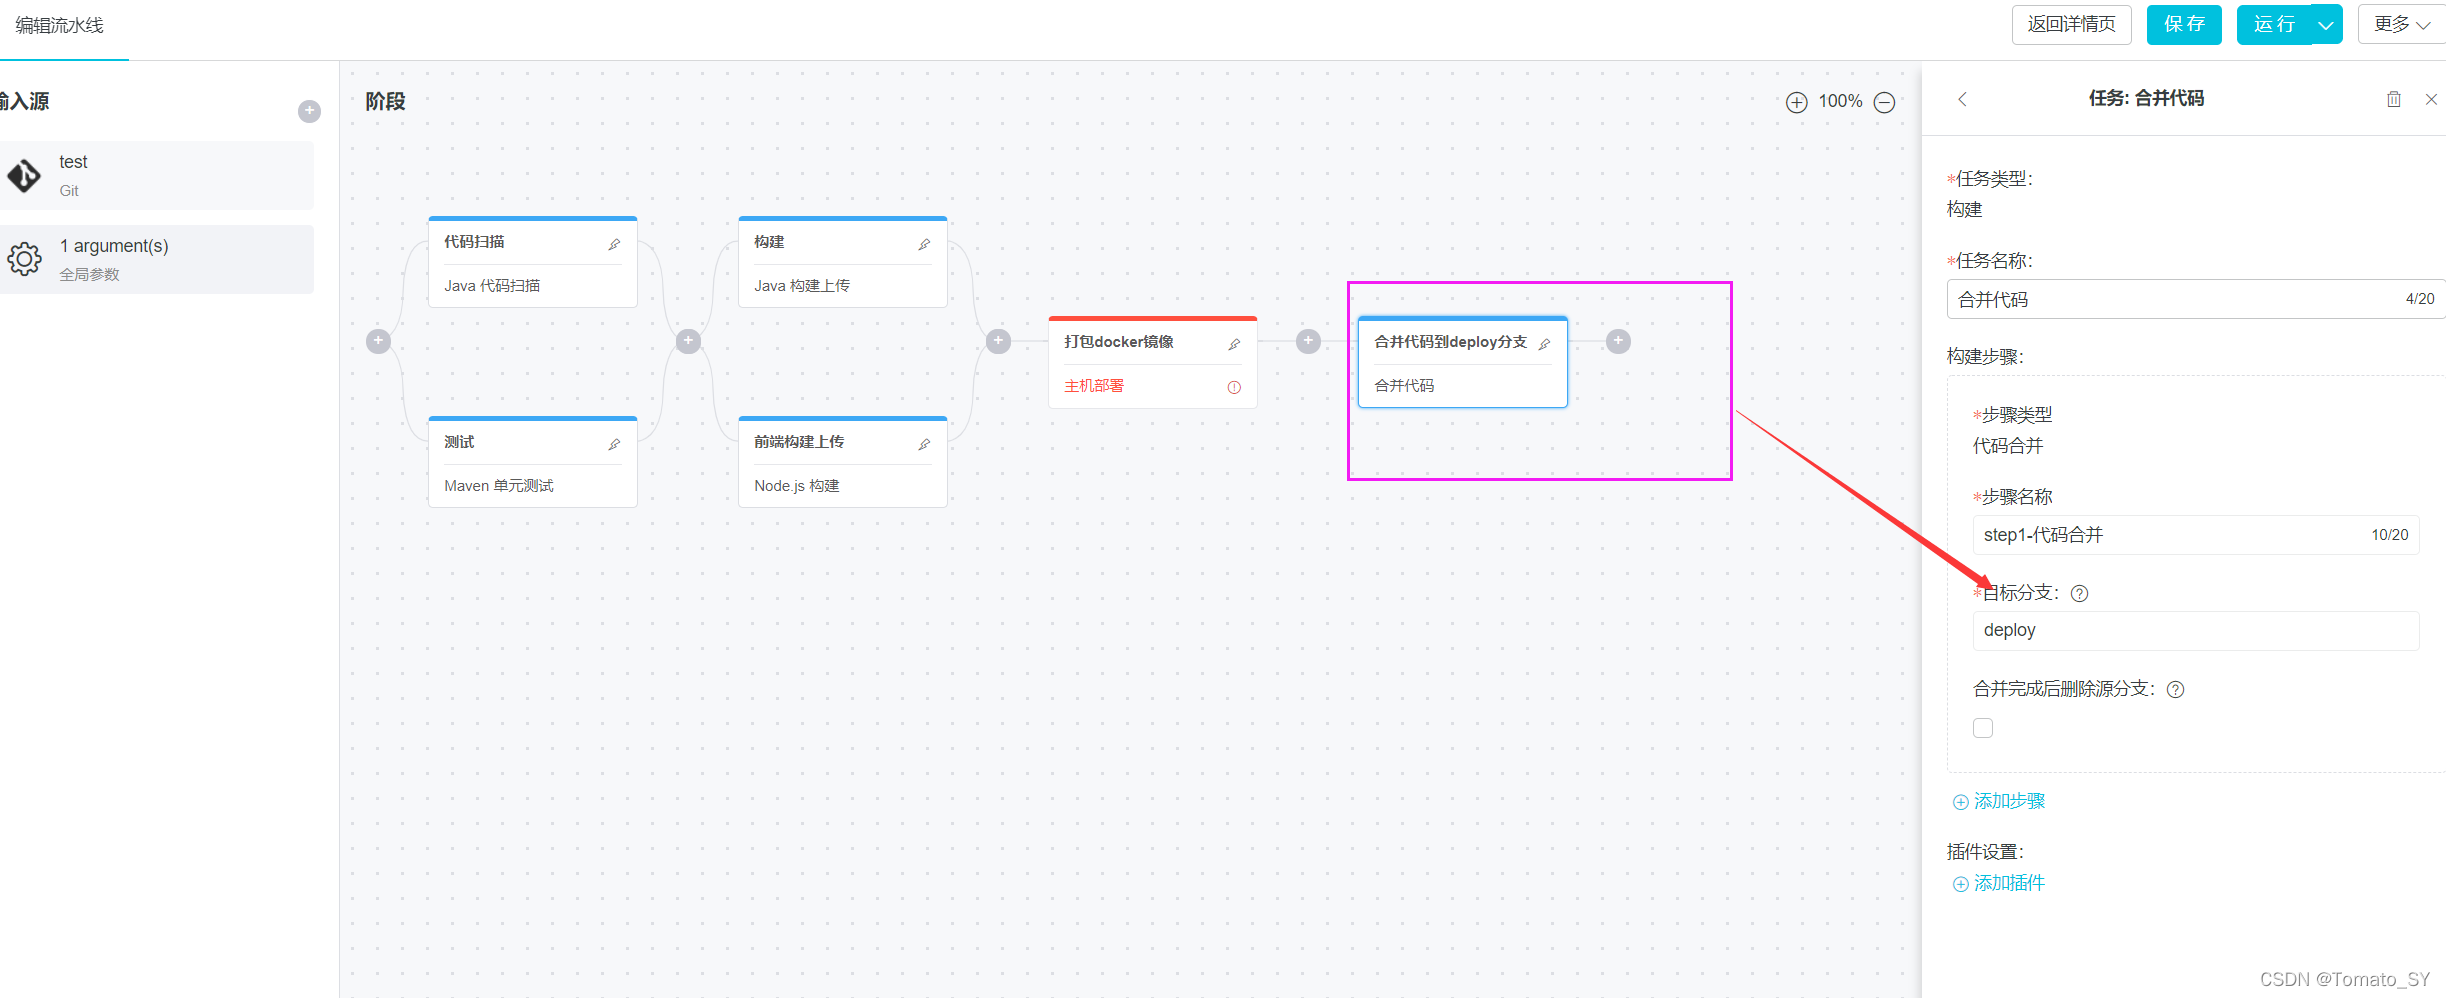Click the 保存 button
Image resolution: width=2446 pixels, height=998 pixels.
[2184, 25]
